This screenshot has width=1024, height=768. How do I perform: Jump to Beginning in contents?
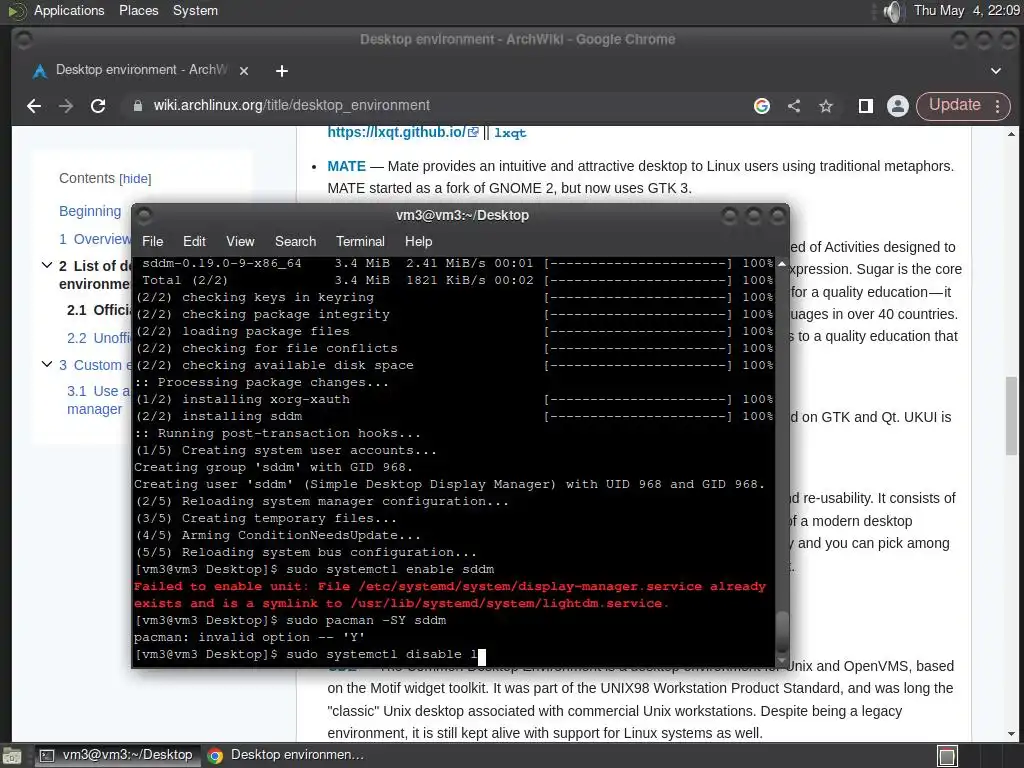coord(90,211)
